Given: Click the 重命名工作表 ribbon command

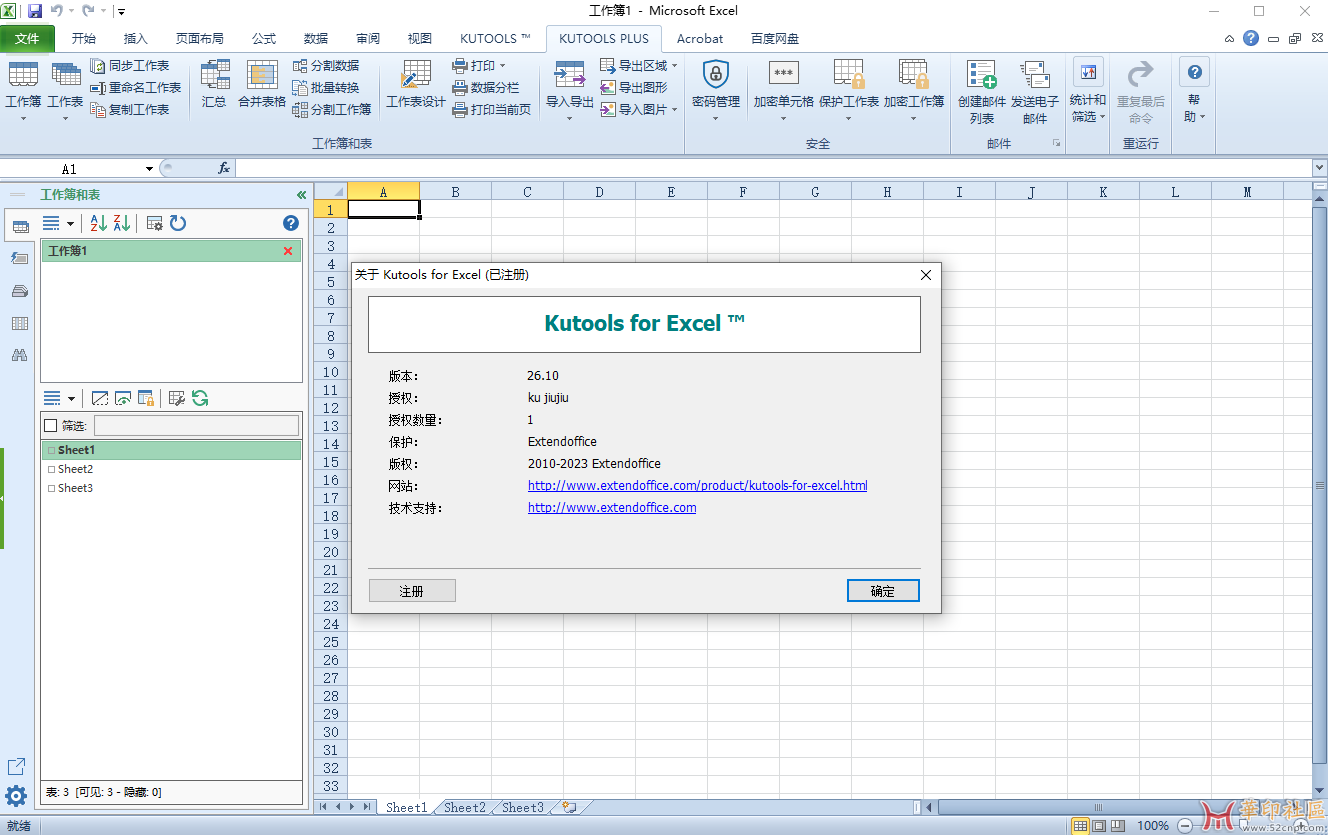Looking at the screenshot, I should tap(135, 88).
